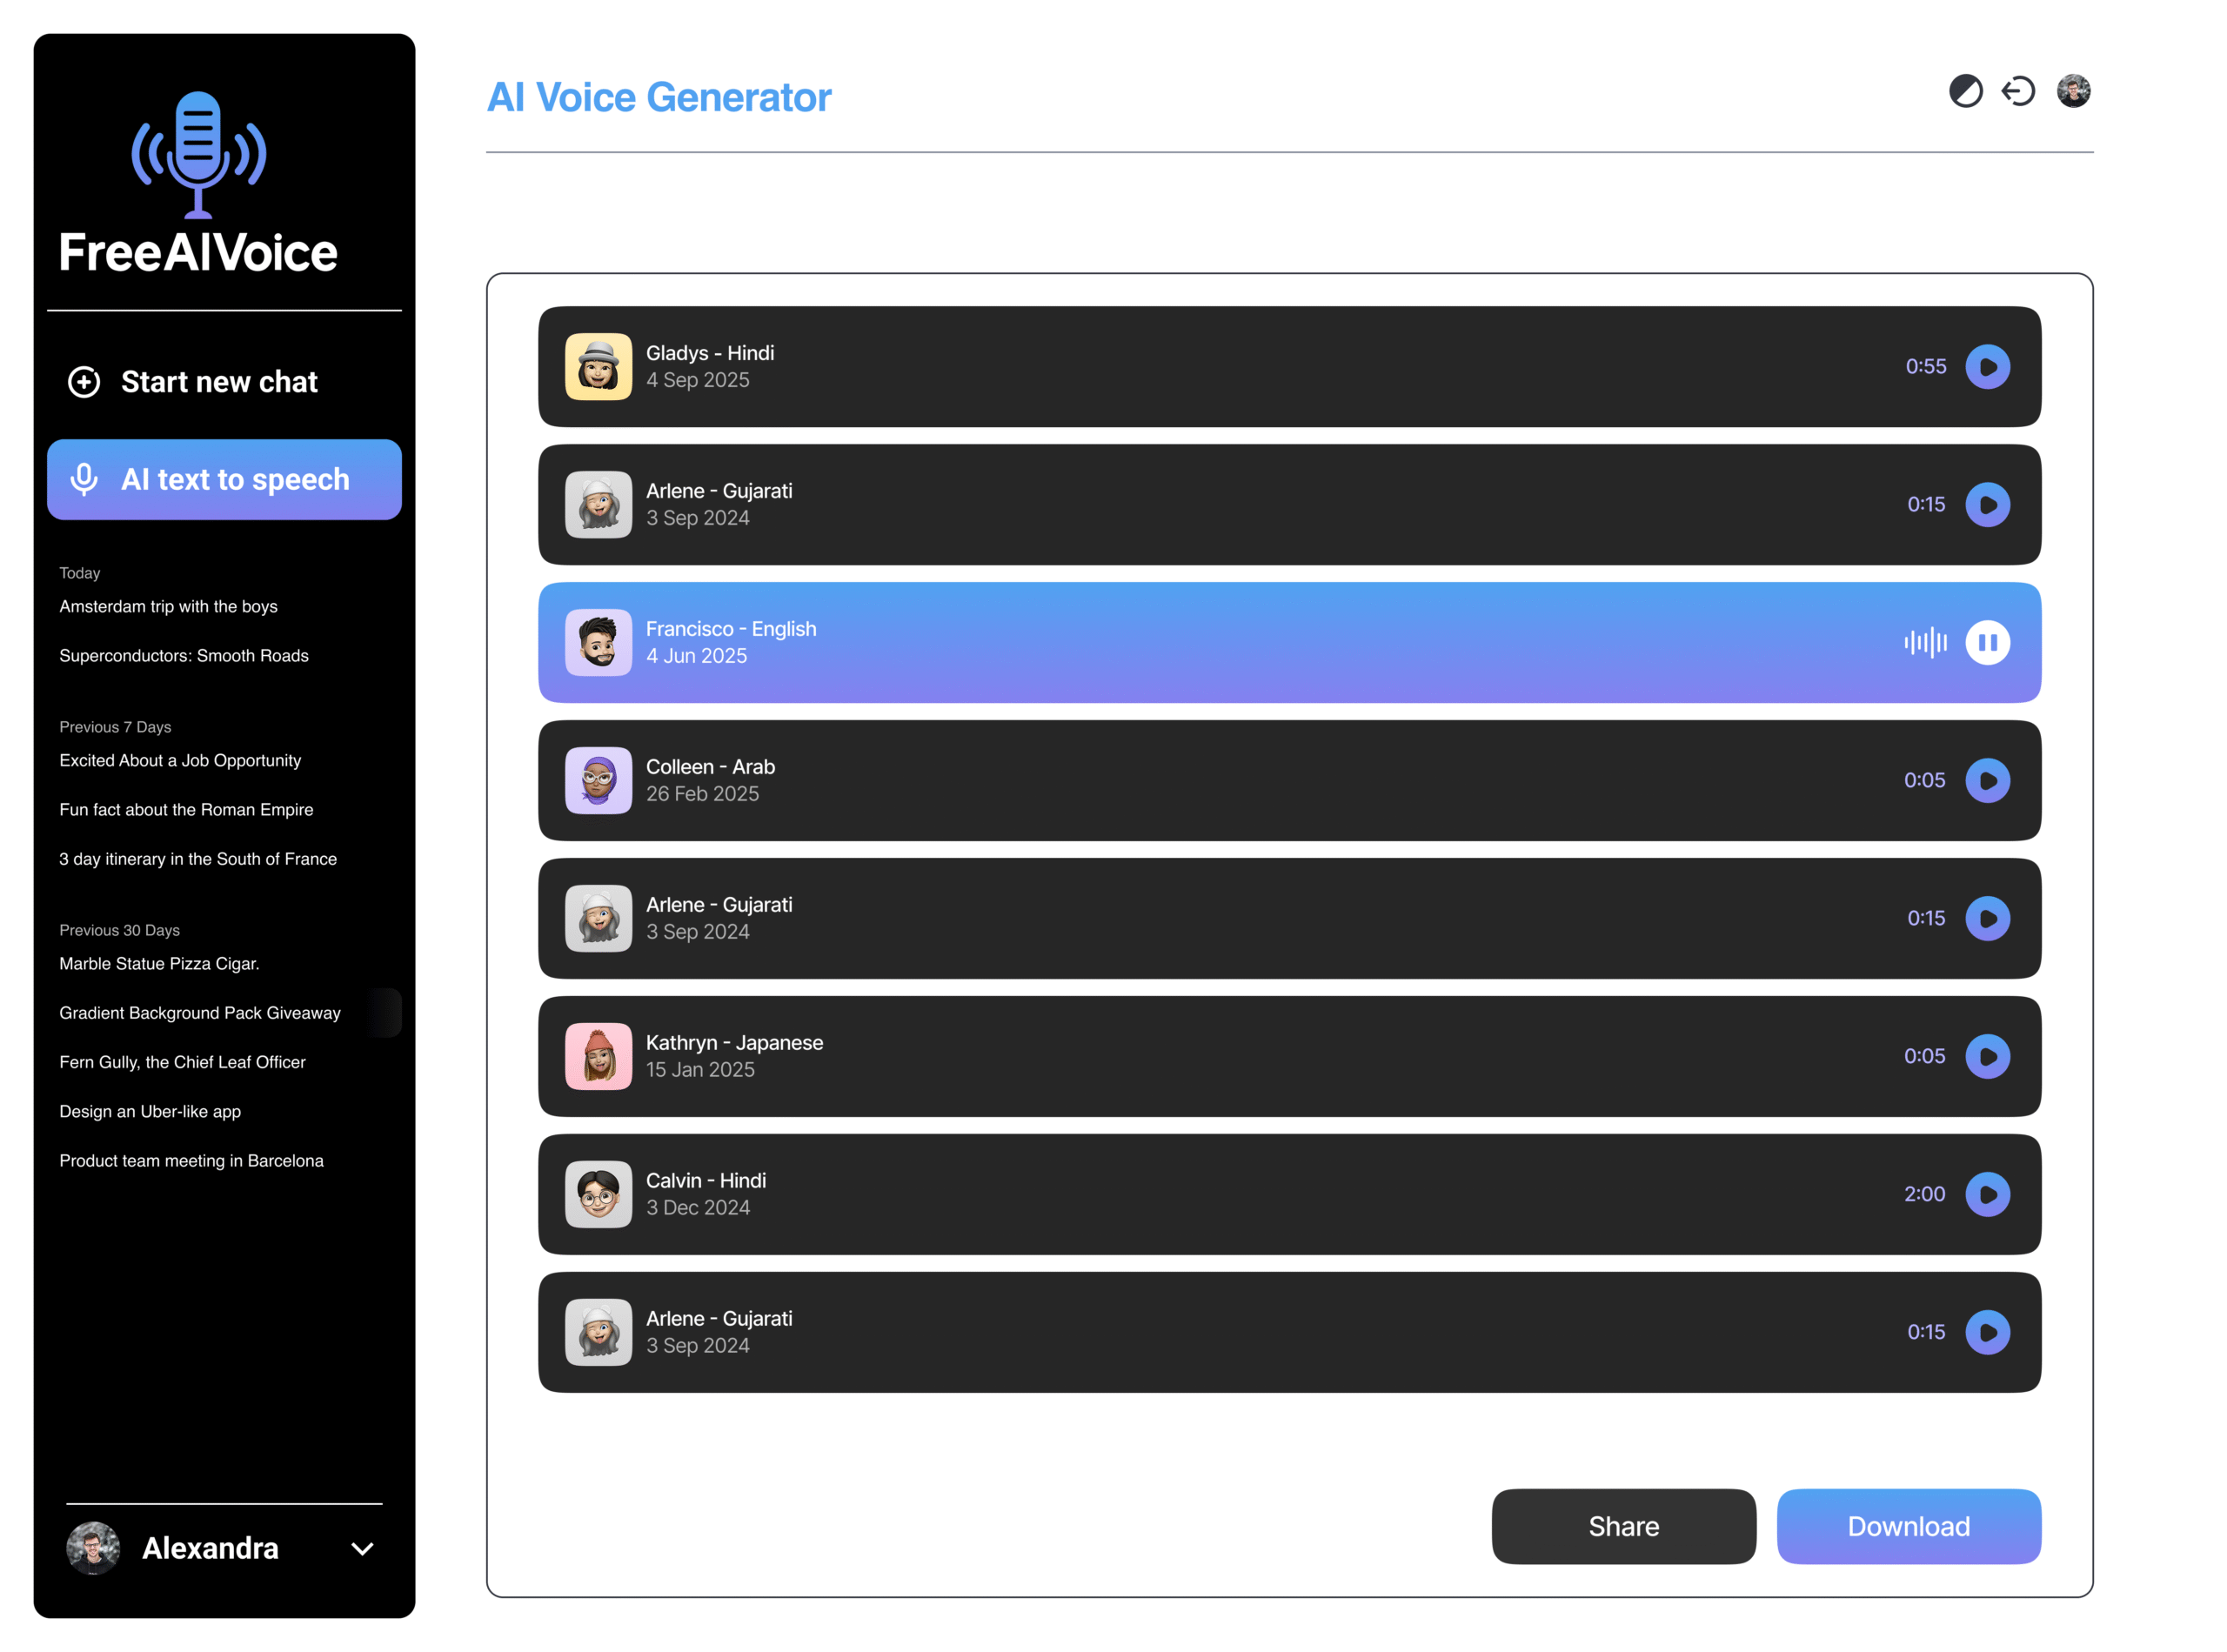Pause the Francisco - English recording
This screenshot has width=2227, height=1652.
point(1987,643)
